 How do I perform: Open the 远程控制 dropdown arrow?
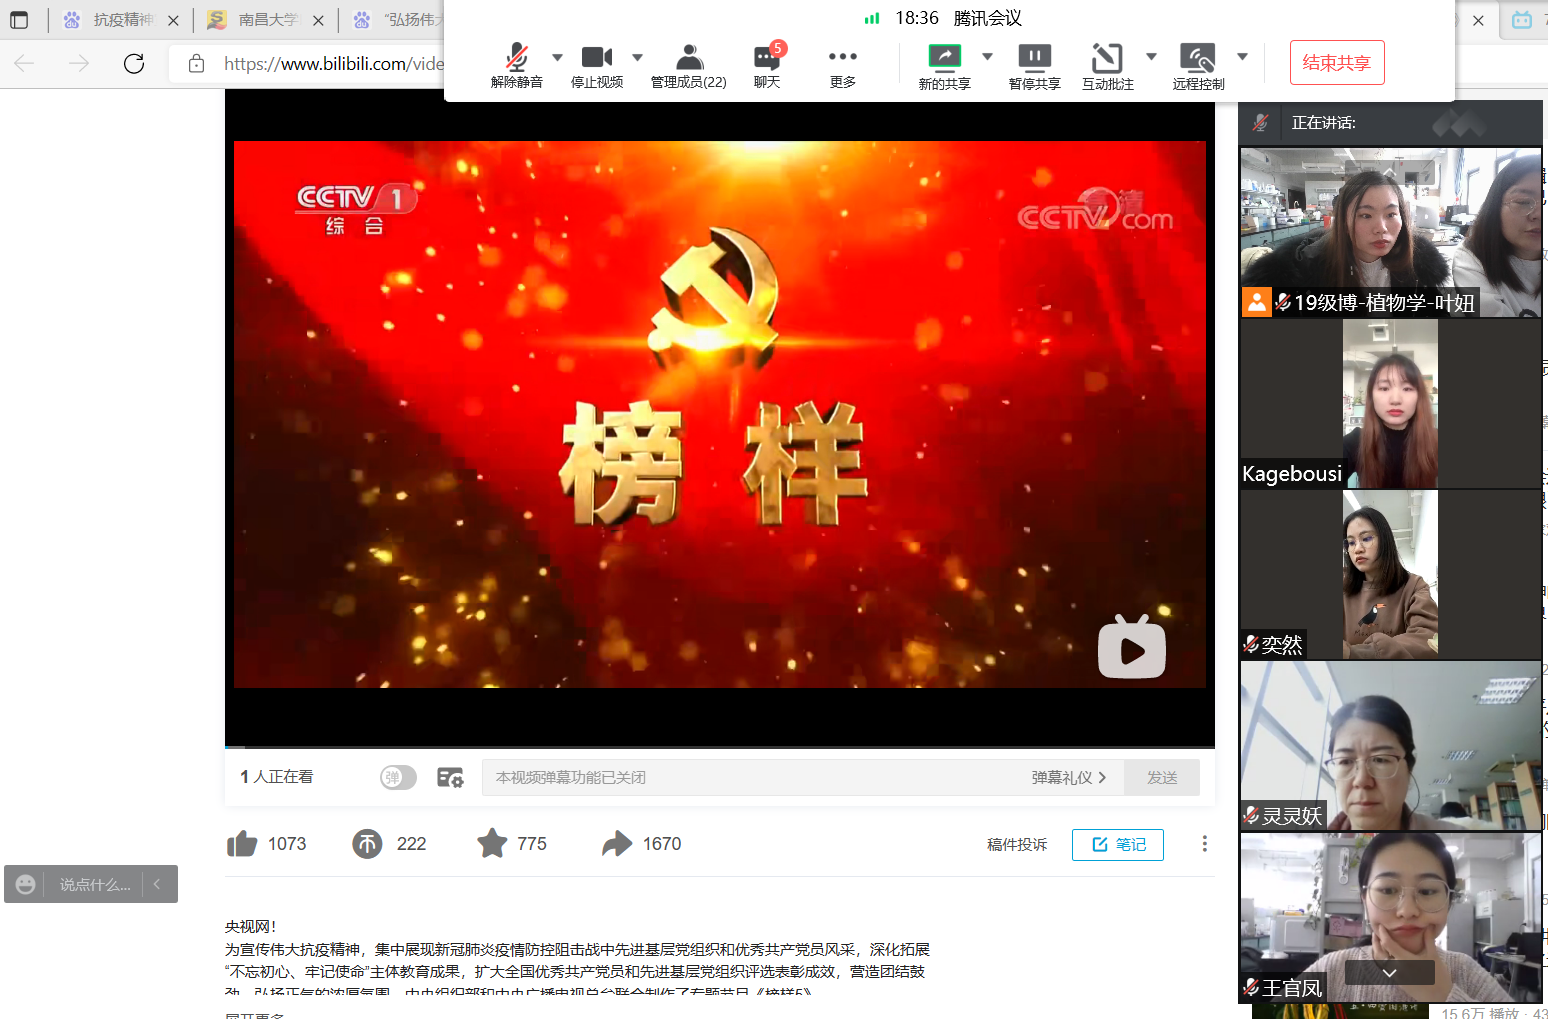click(1242, 57)
